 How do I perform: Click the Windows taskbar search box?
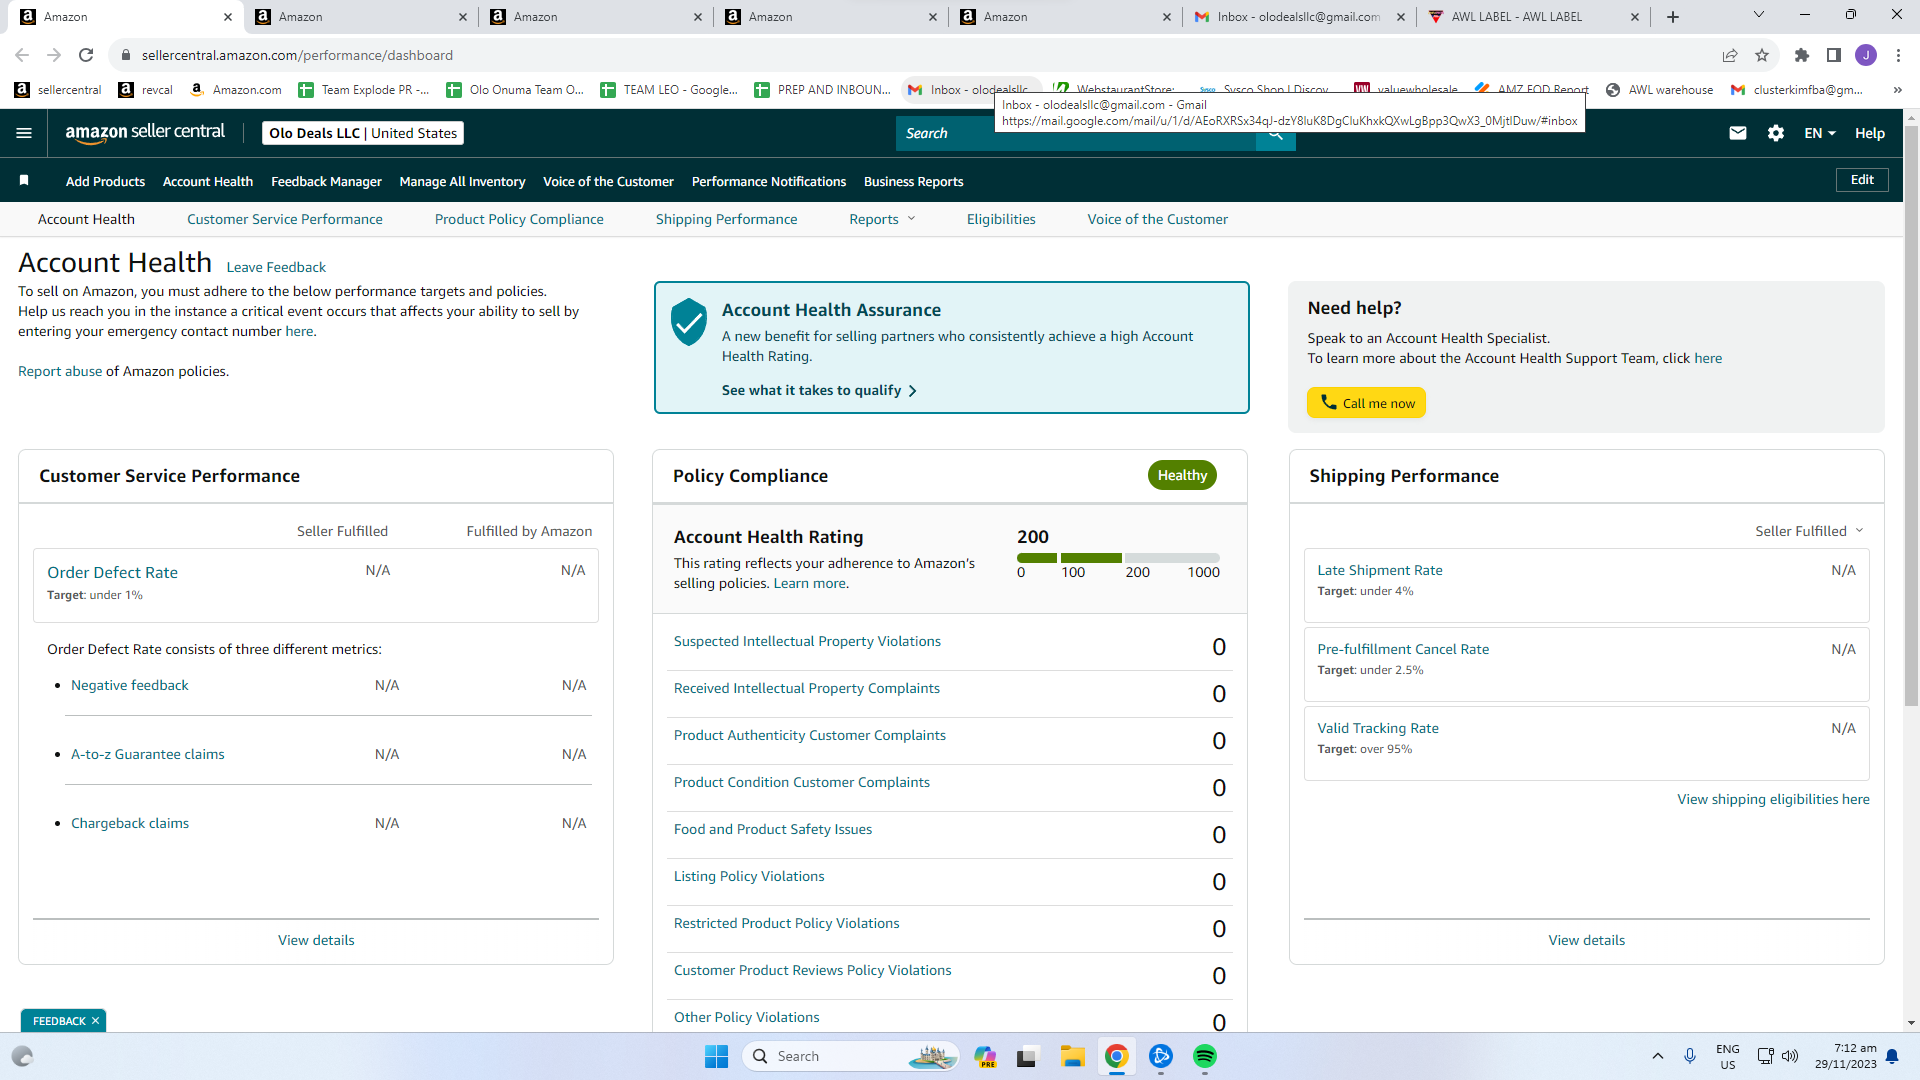point(850,1056)
